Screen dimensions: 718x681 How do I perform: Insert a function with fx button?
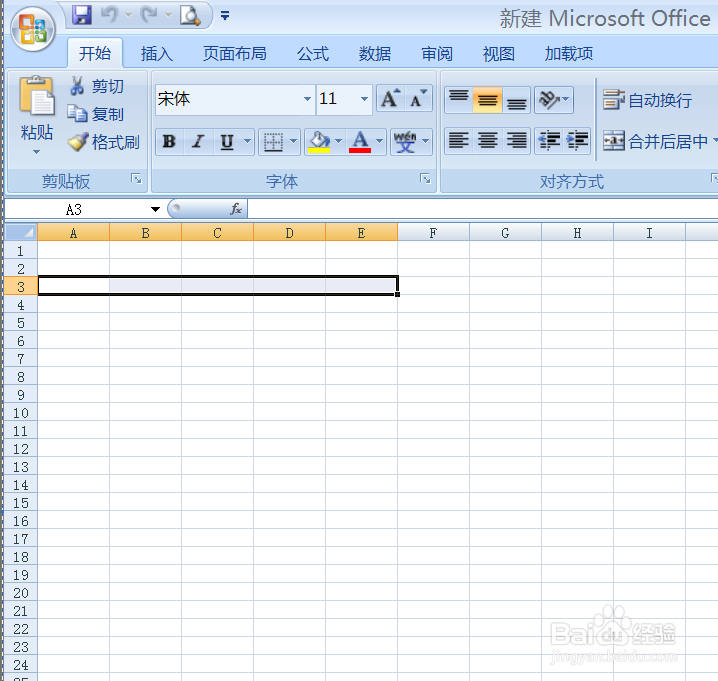(x=236, y=209)
